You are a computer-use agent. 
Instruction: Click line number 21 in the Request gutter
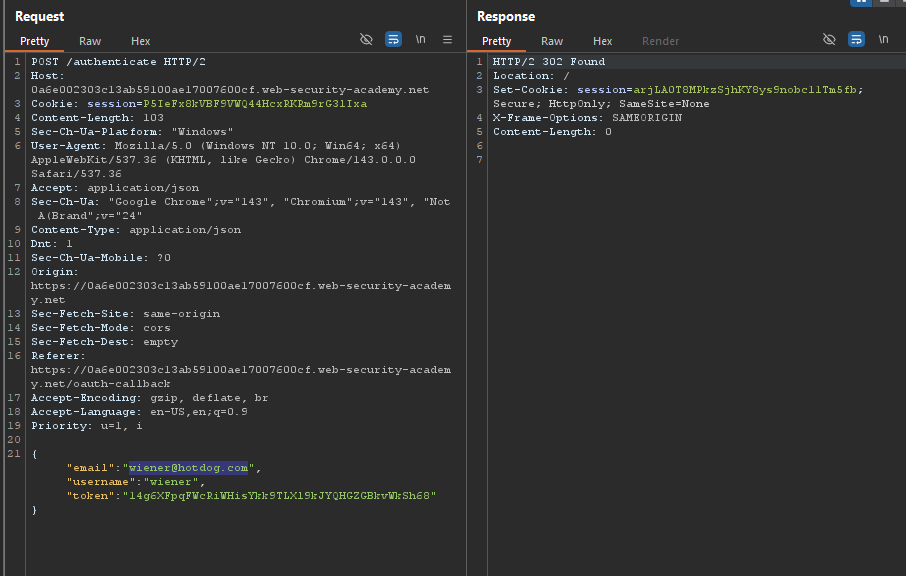tap(14, 454)
